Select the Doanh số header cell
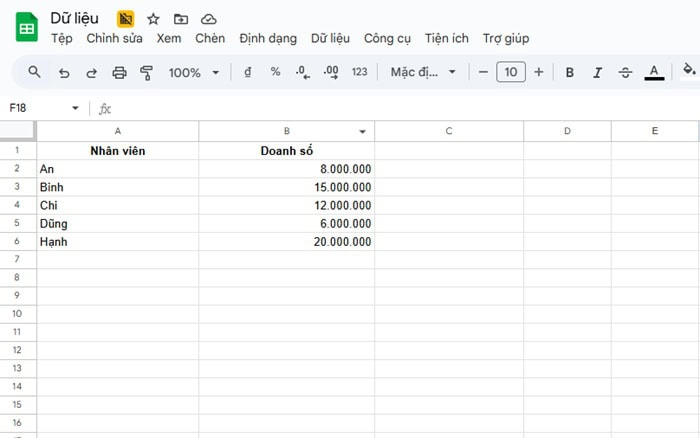700x438 pixels. pyautogui.click(x=287, y=151)
